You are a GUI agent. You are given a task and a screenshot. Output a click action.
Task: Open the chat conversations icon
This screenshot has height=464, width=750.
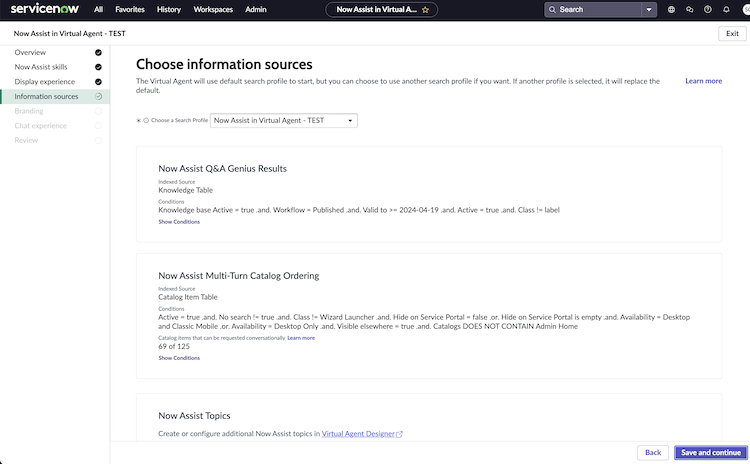(x=689, y=10)
